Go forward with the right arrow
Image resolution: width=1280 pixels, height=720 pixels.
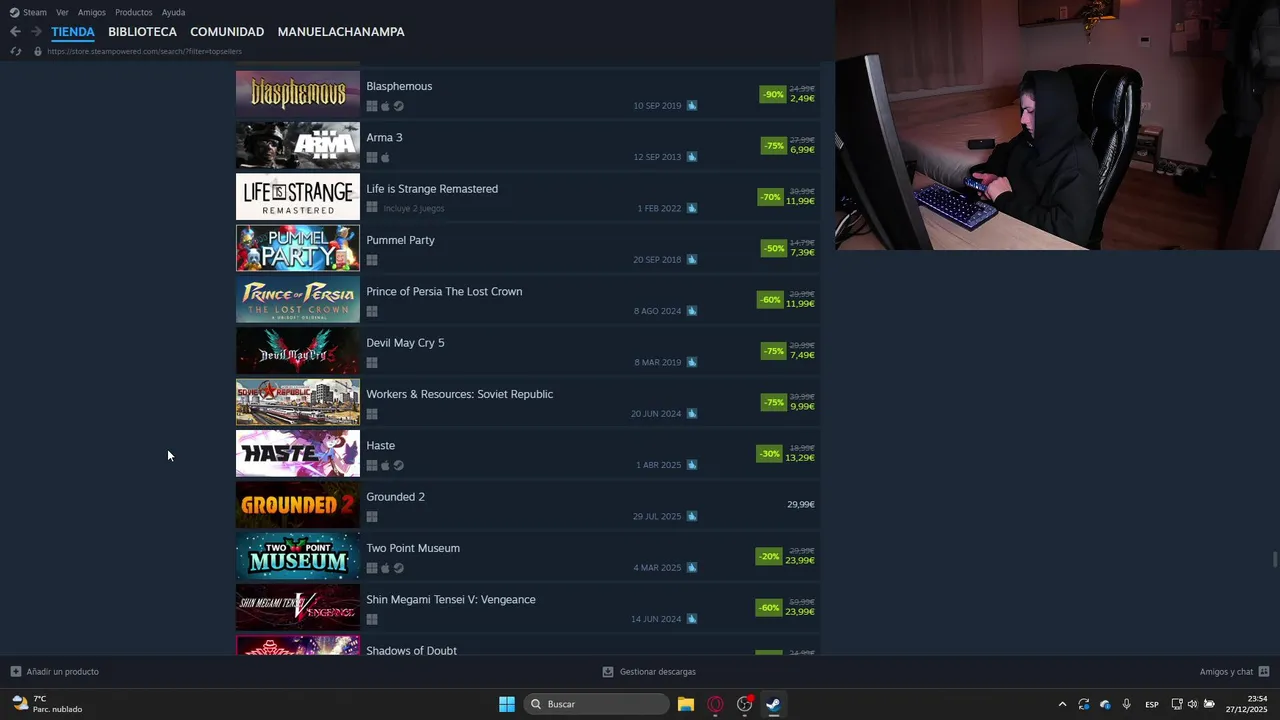click(x=36, y=32)
